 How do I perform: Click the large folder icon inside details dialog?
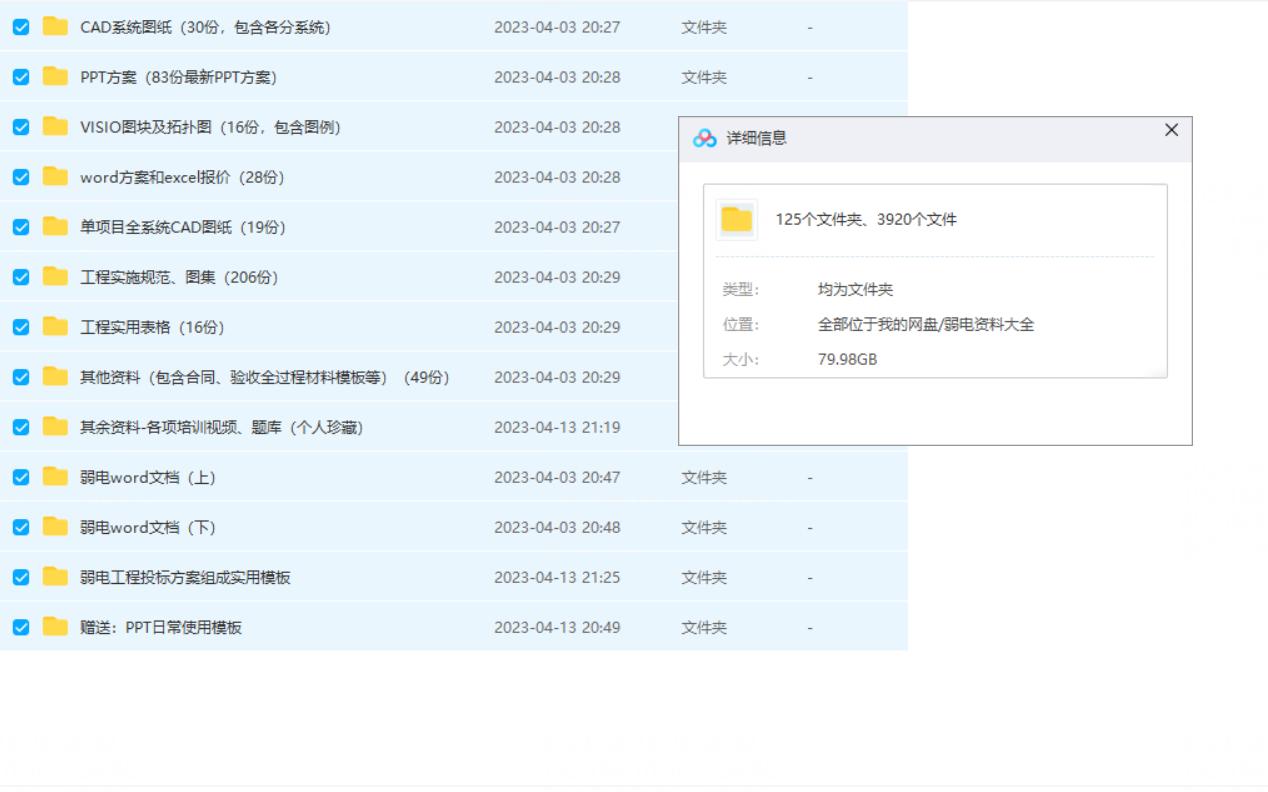pos(737,219)
